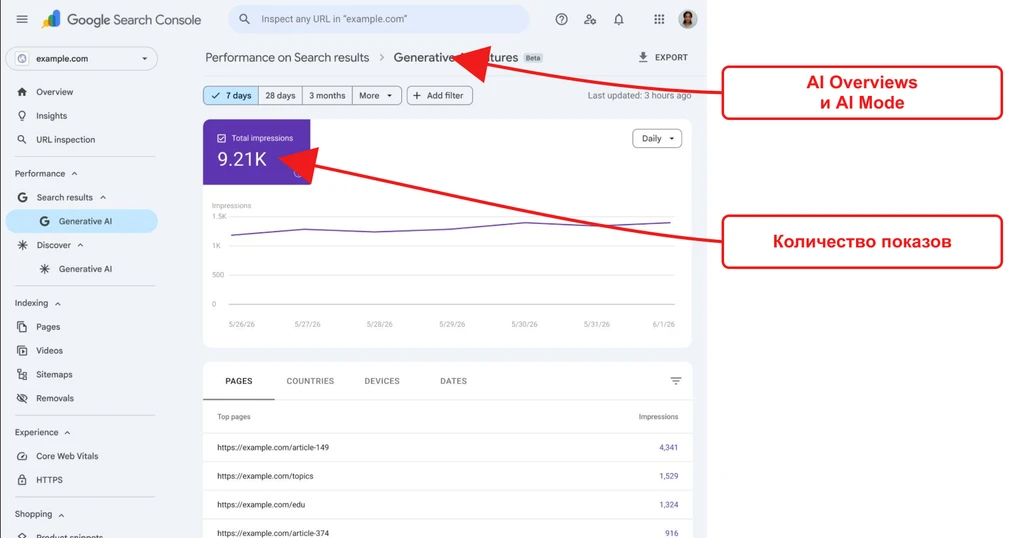Click the Google G icon beside Search results
Image resolution: width=1024 pixels, height=538 pixels.
22,197
